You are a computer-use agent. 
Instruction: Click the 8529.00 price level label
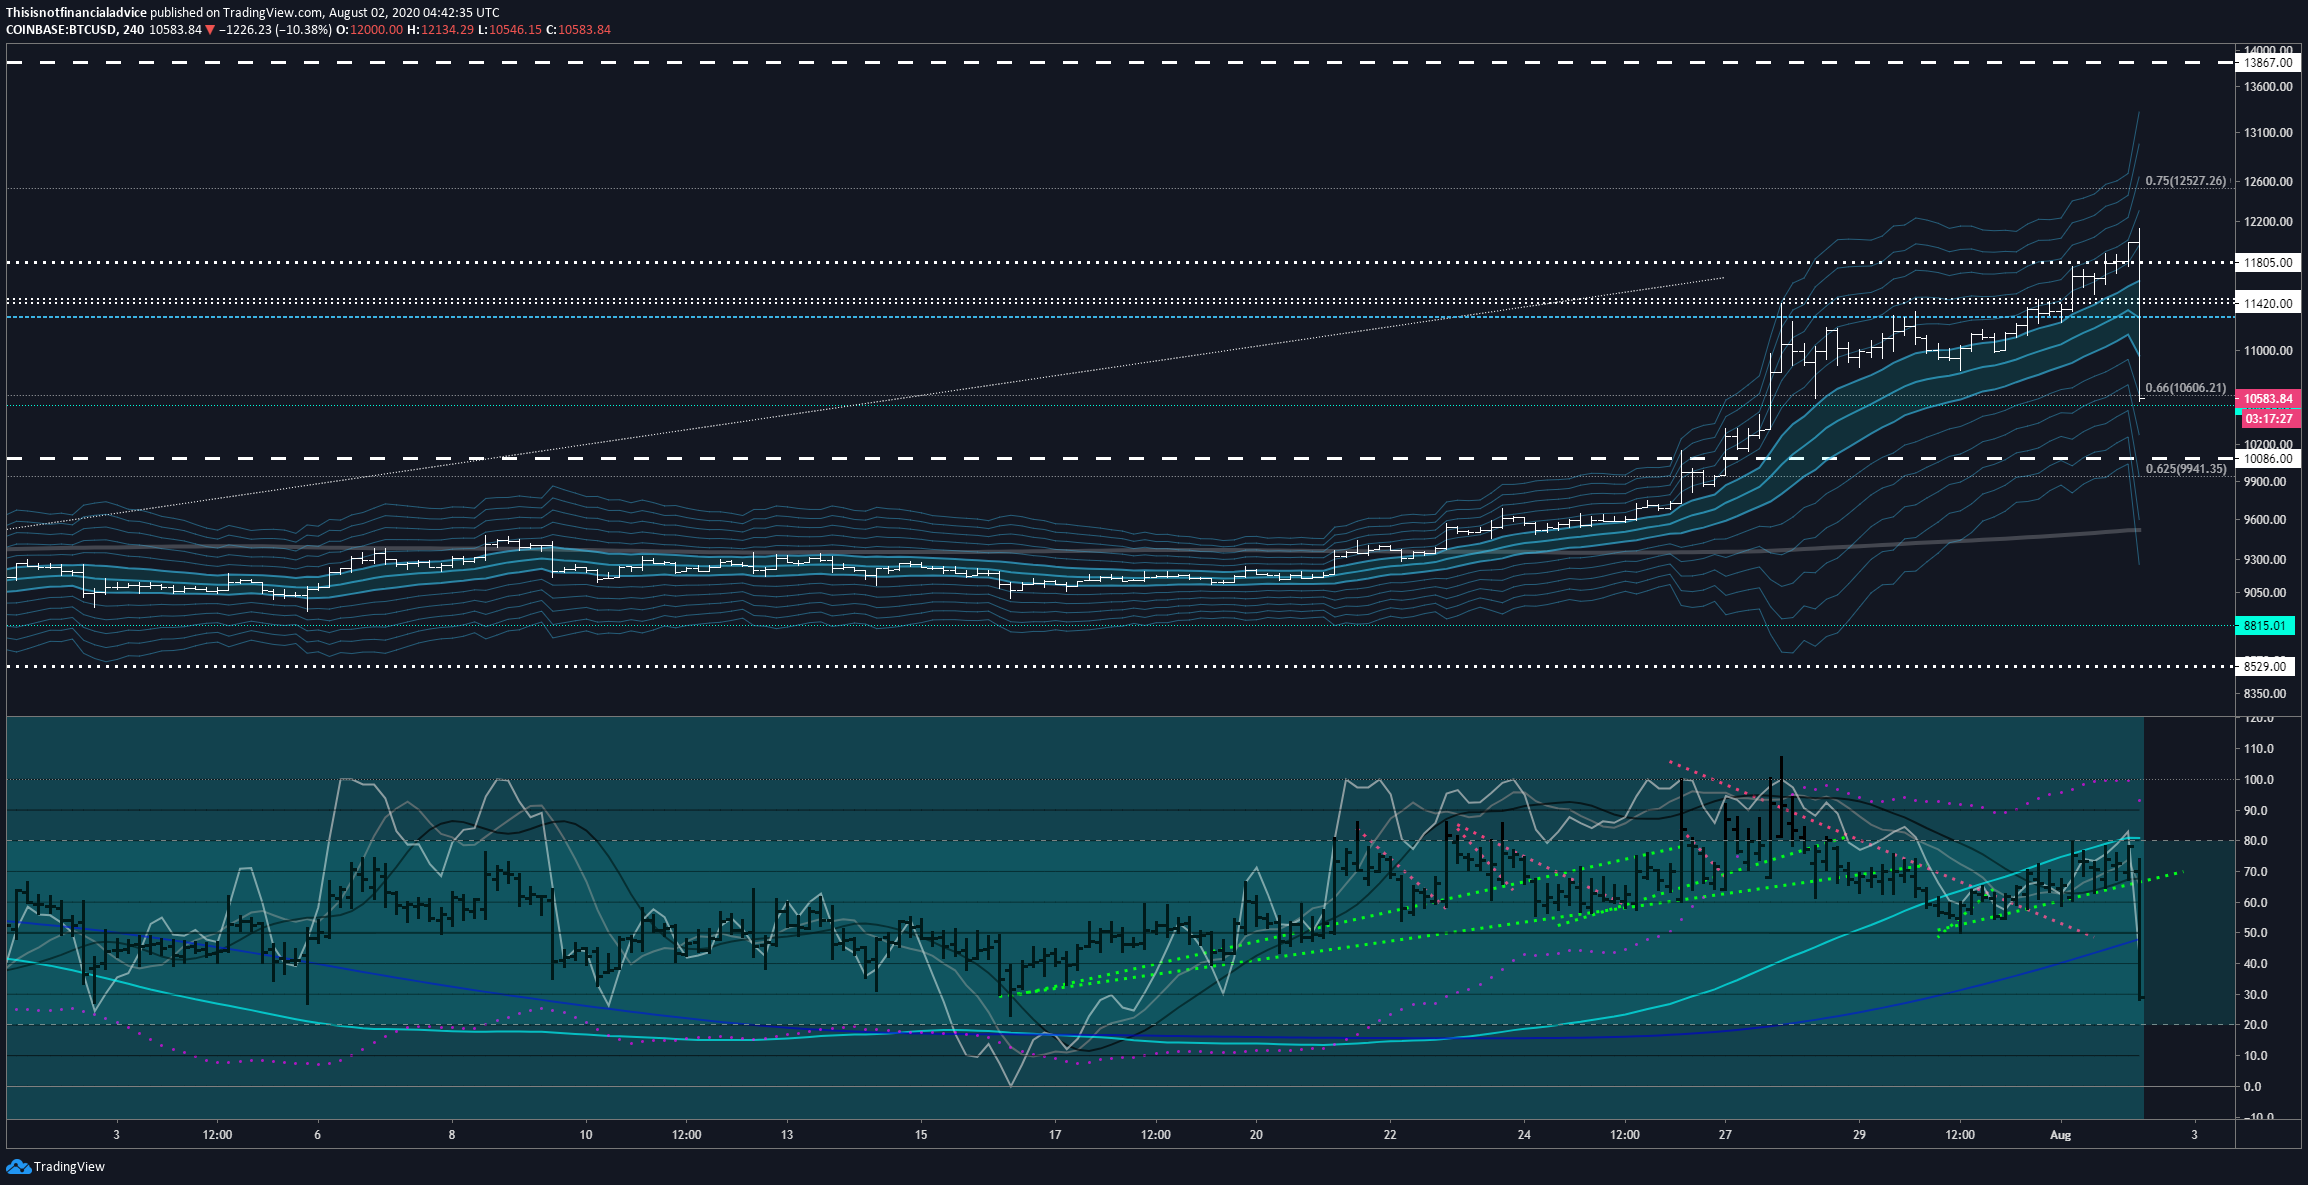[2265, 666]
